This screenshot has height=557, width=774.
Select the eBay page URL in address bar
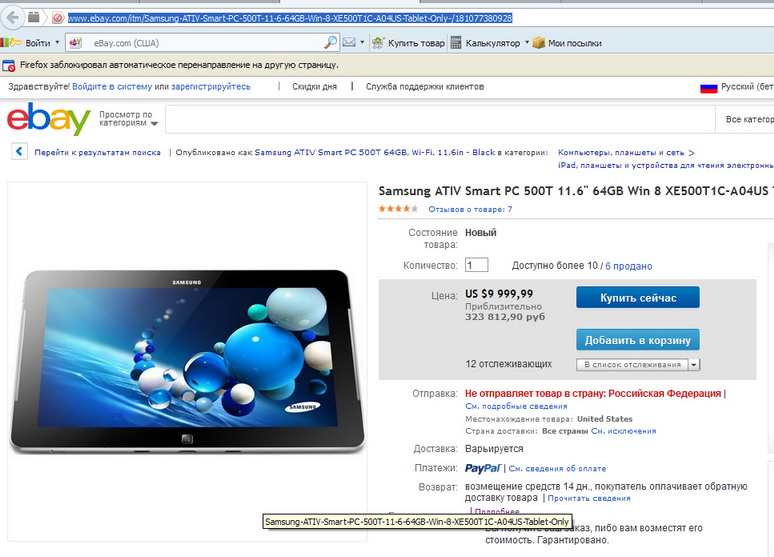click(x=290, y=19)
